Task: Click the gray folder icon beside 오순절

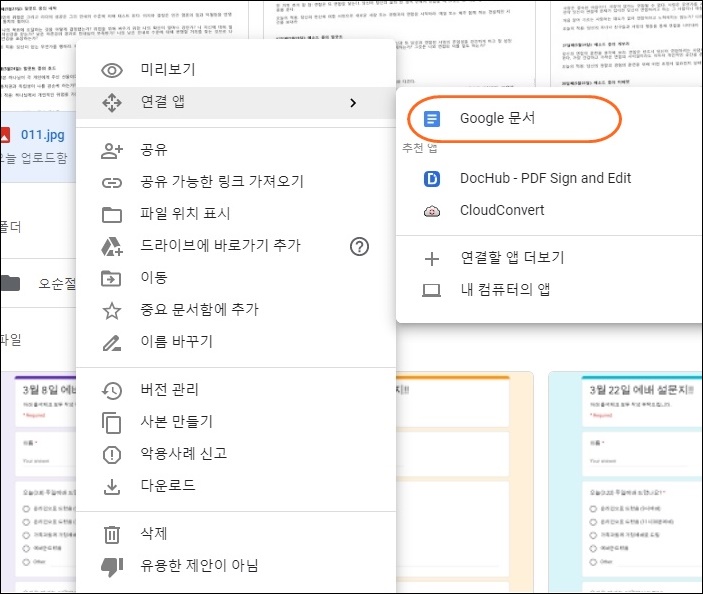Action: (10, 283)
